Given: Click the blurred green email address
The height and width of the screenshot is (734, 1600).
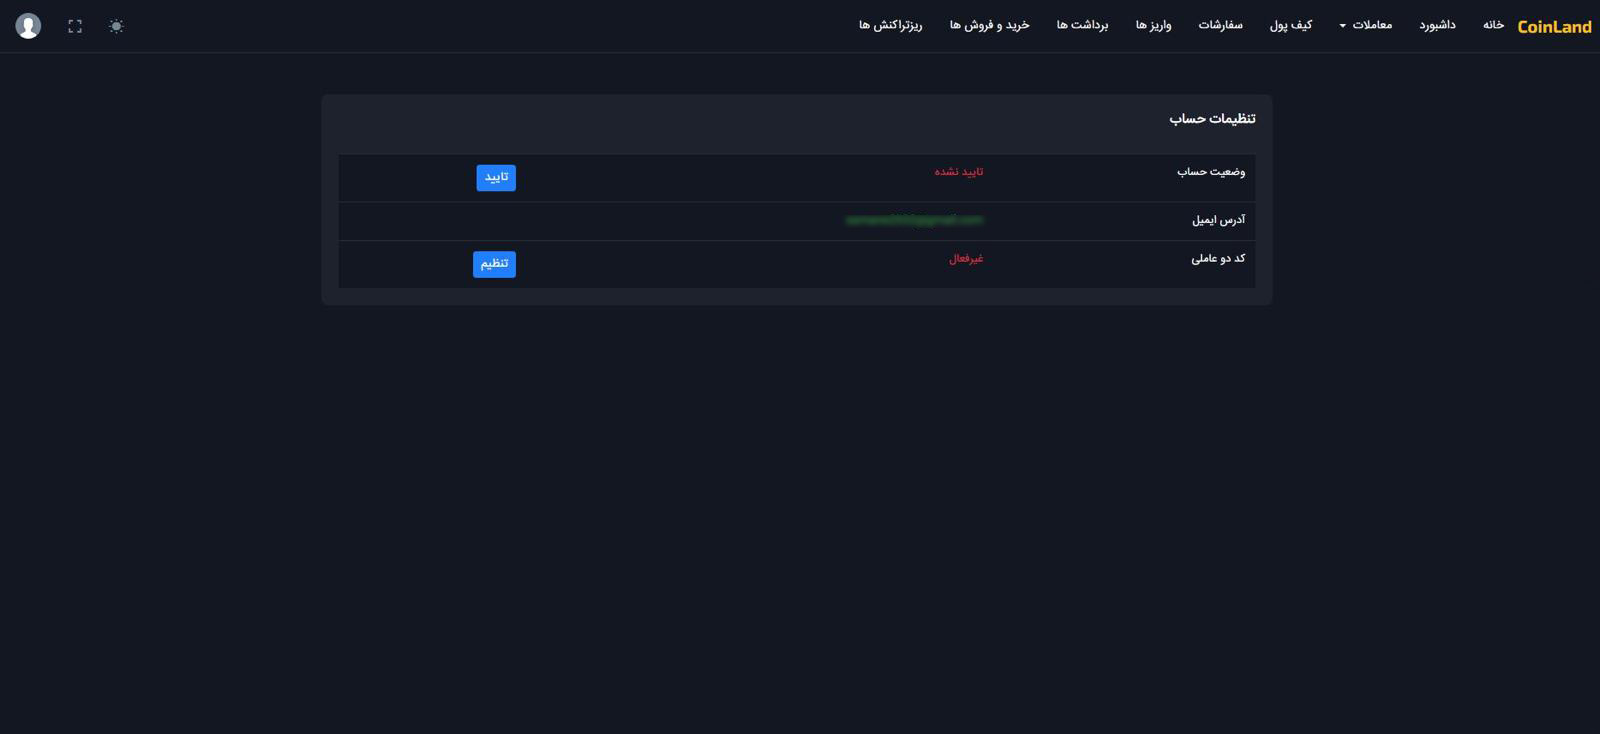Looking at the screenshot, I should (x=914, y=220).
